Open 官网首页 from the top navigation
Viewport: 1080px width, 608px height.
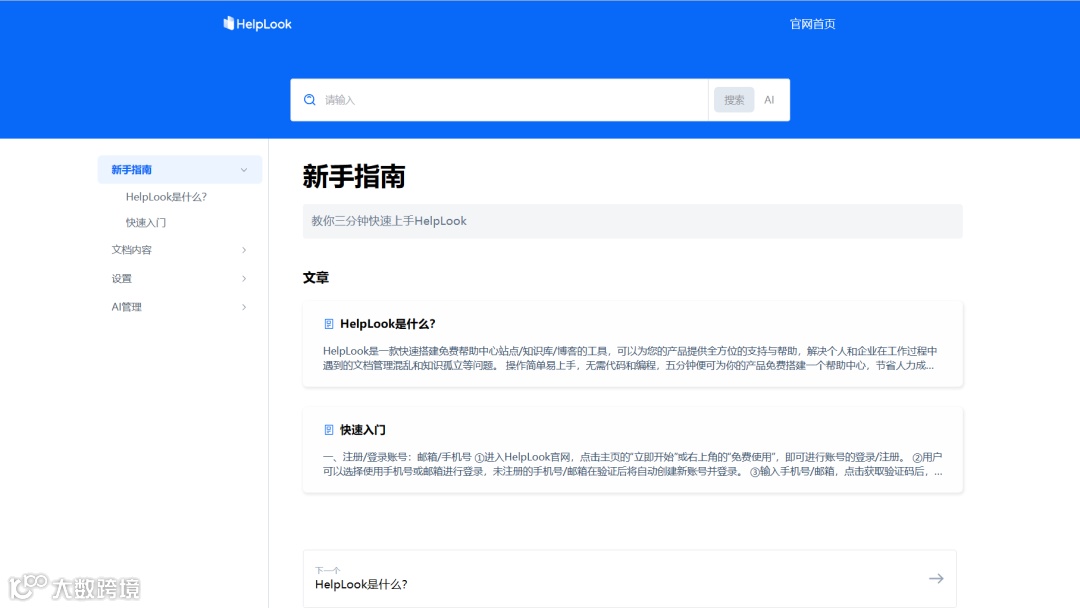point(812,23)
